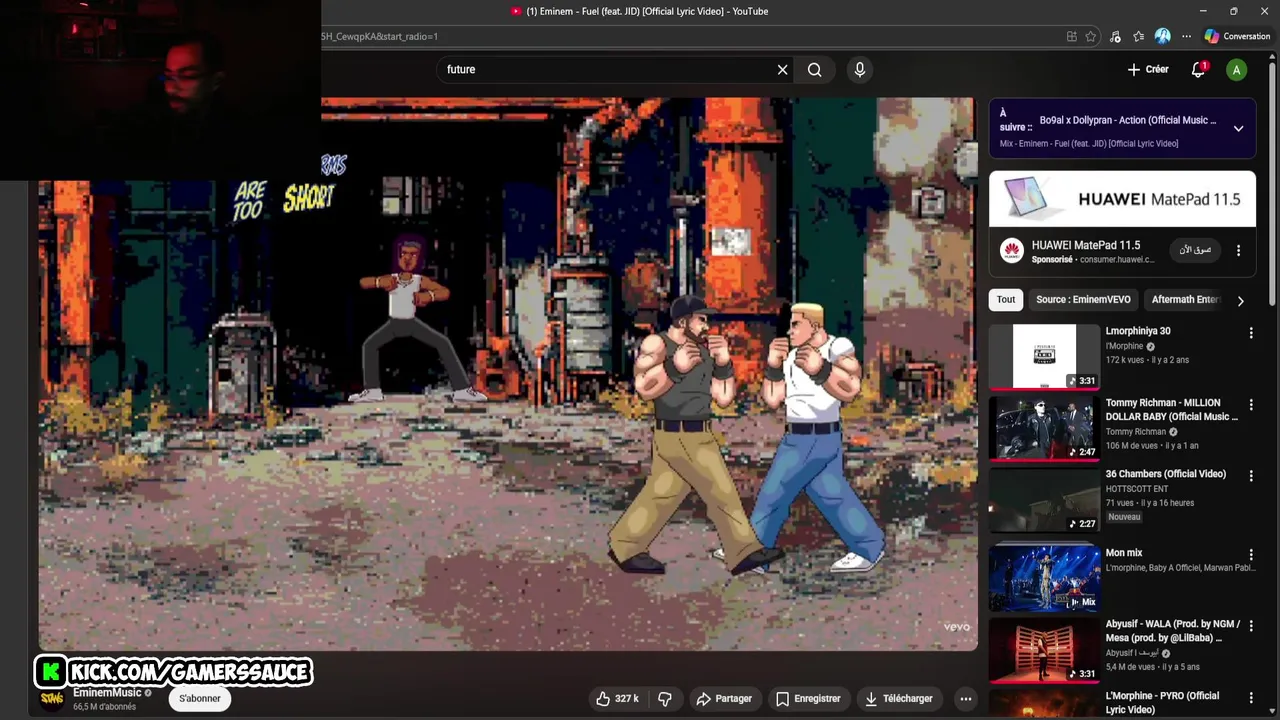Open the Lmorphiniya 30 video thumbnail
The height and width of the screenshot is (720, 1280).
1044,356
